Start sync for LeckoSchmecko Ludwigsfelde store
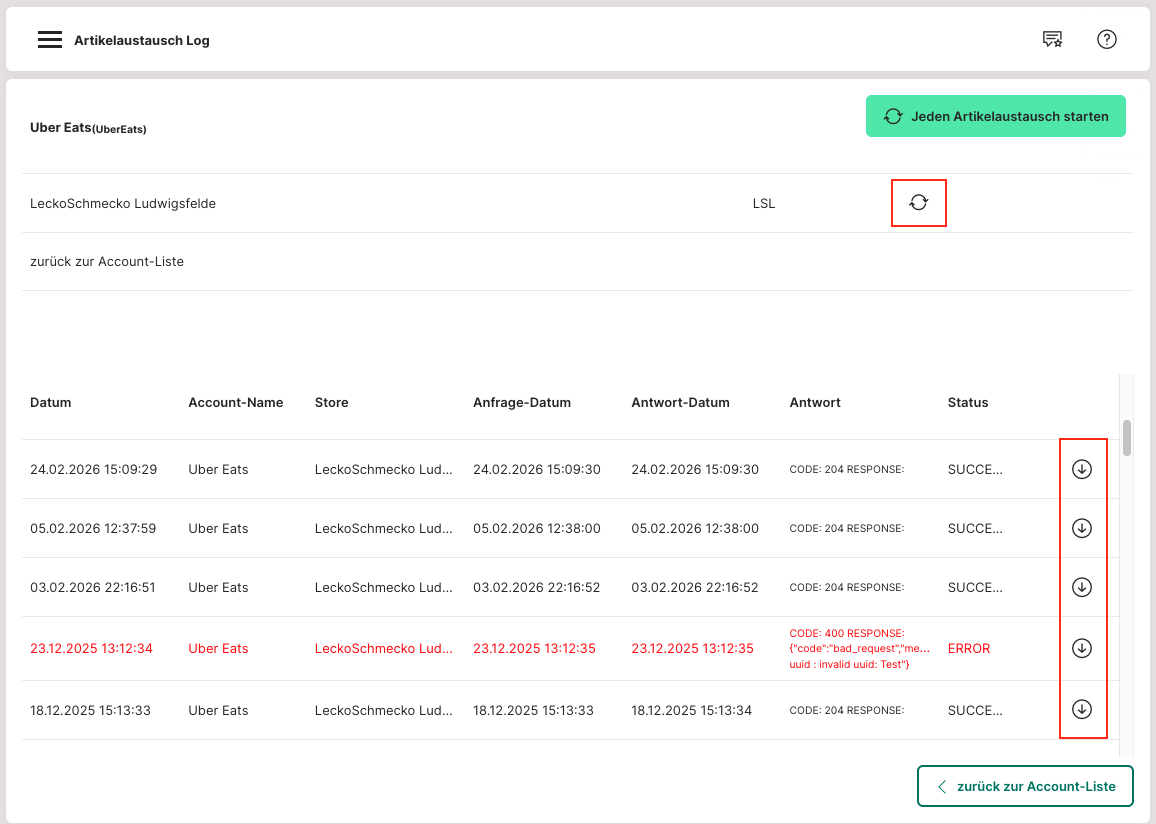The width and height of the screenshot is (1156, 824). click(x=918, y=203)
